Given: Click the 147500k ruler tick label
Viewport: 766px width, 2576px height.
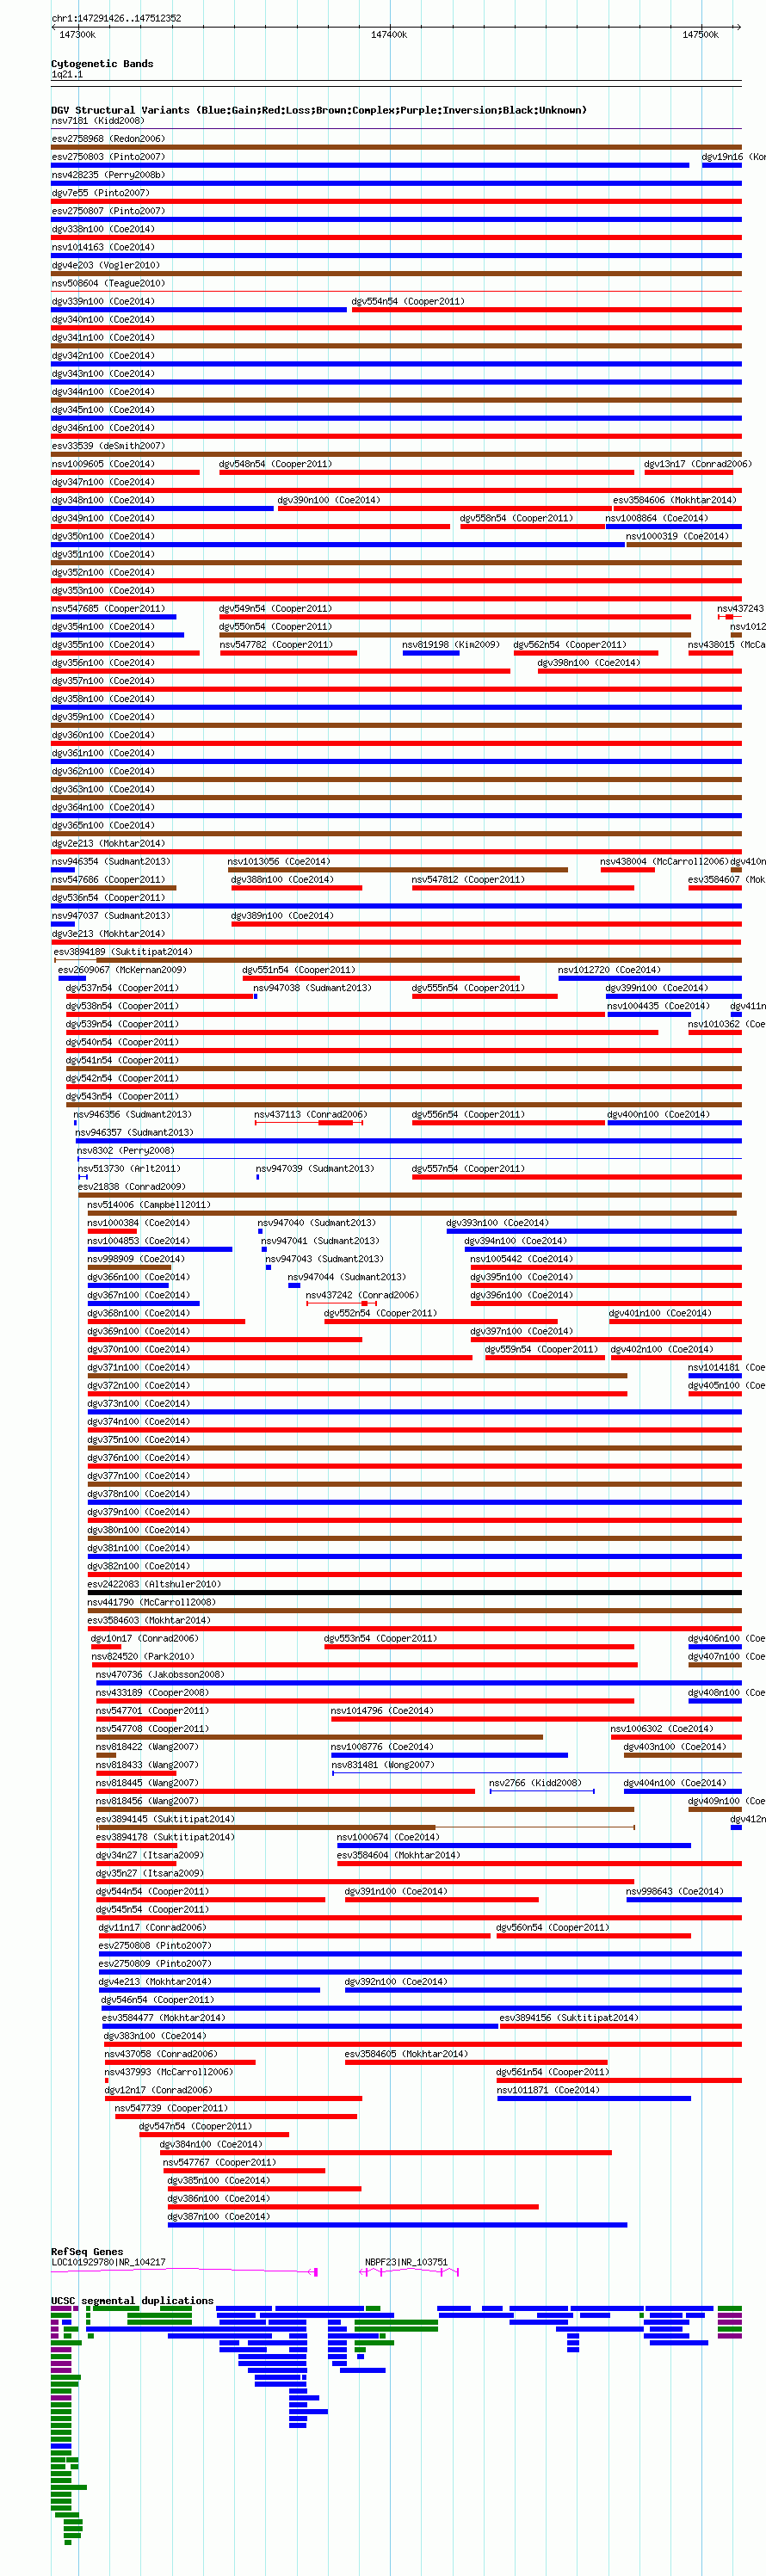Looking at the screenshot, I should pyautogui.click(x=700, y=34).
